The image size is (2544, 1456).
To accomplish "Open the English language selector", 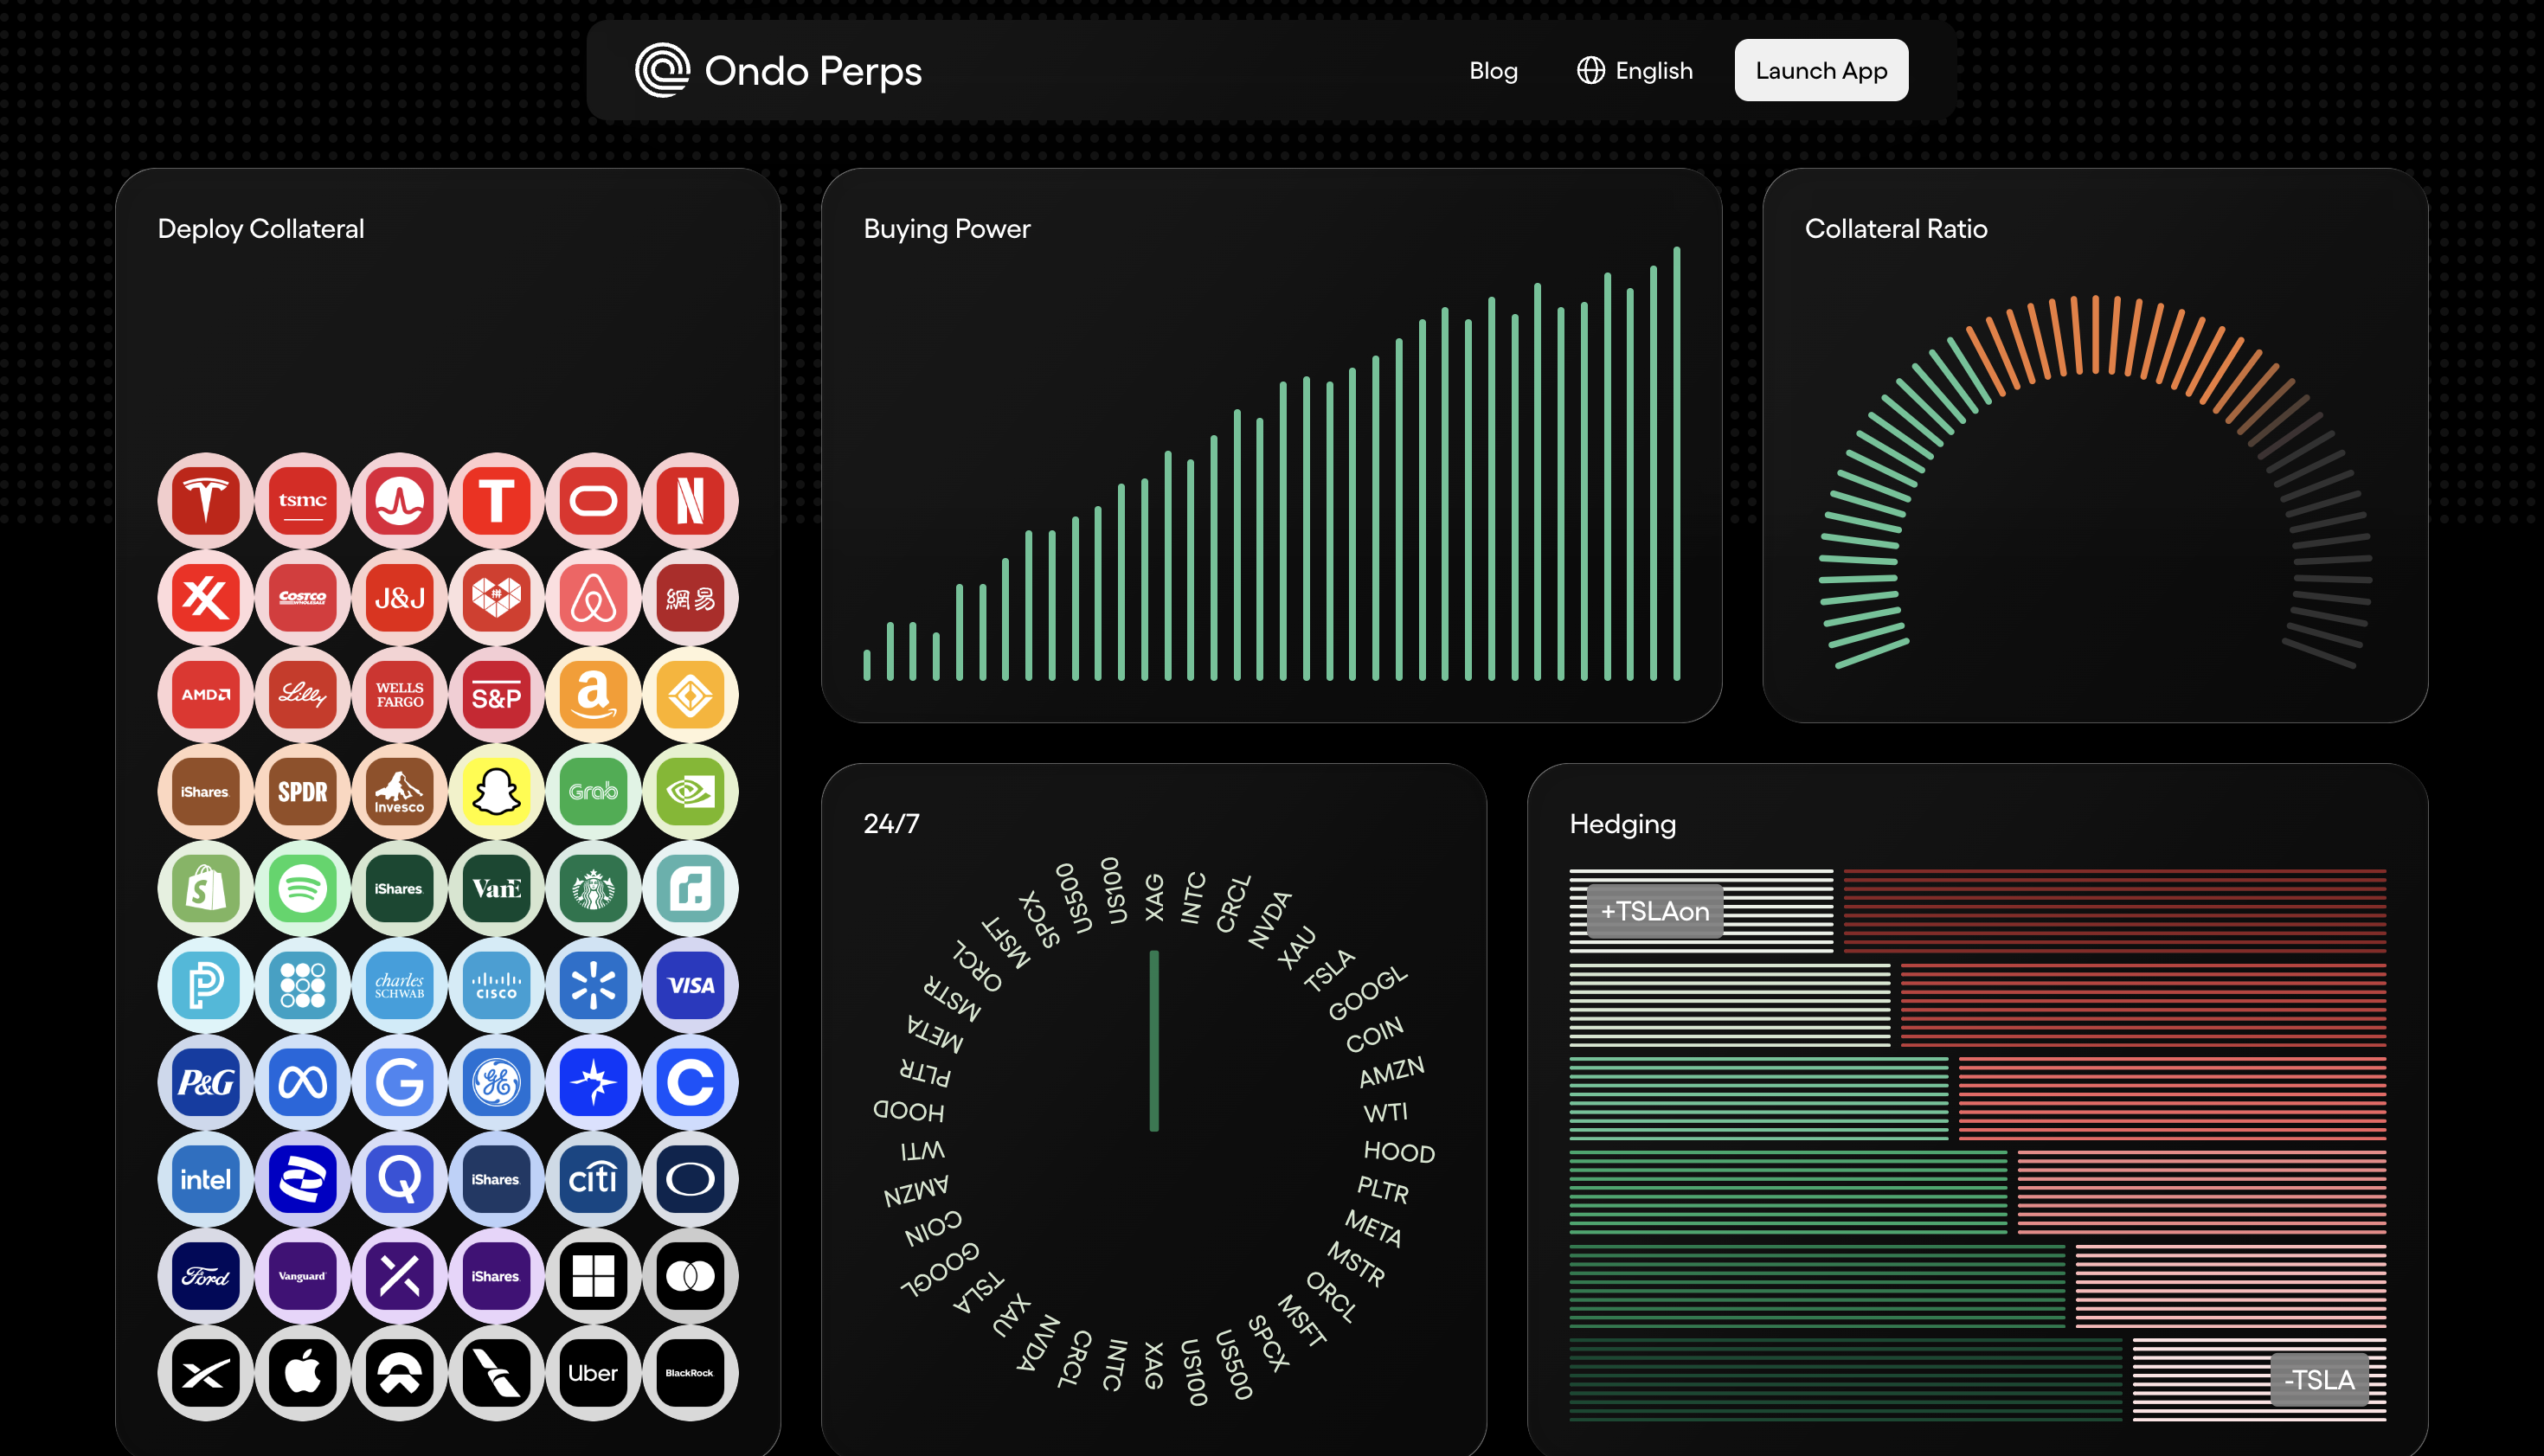I will point(1635,70).
